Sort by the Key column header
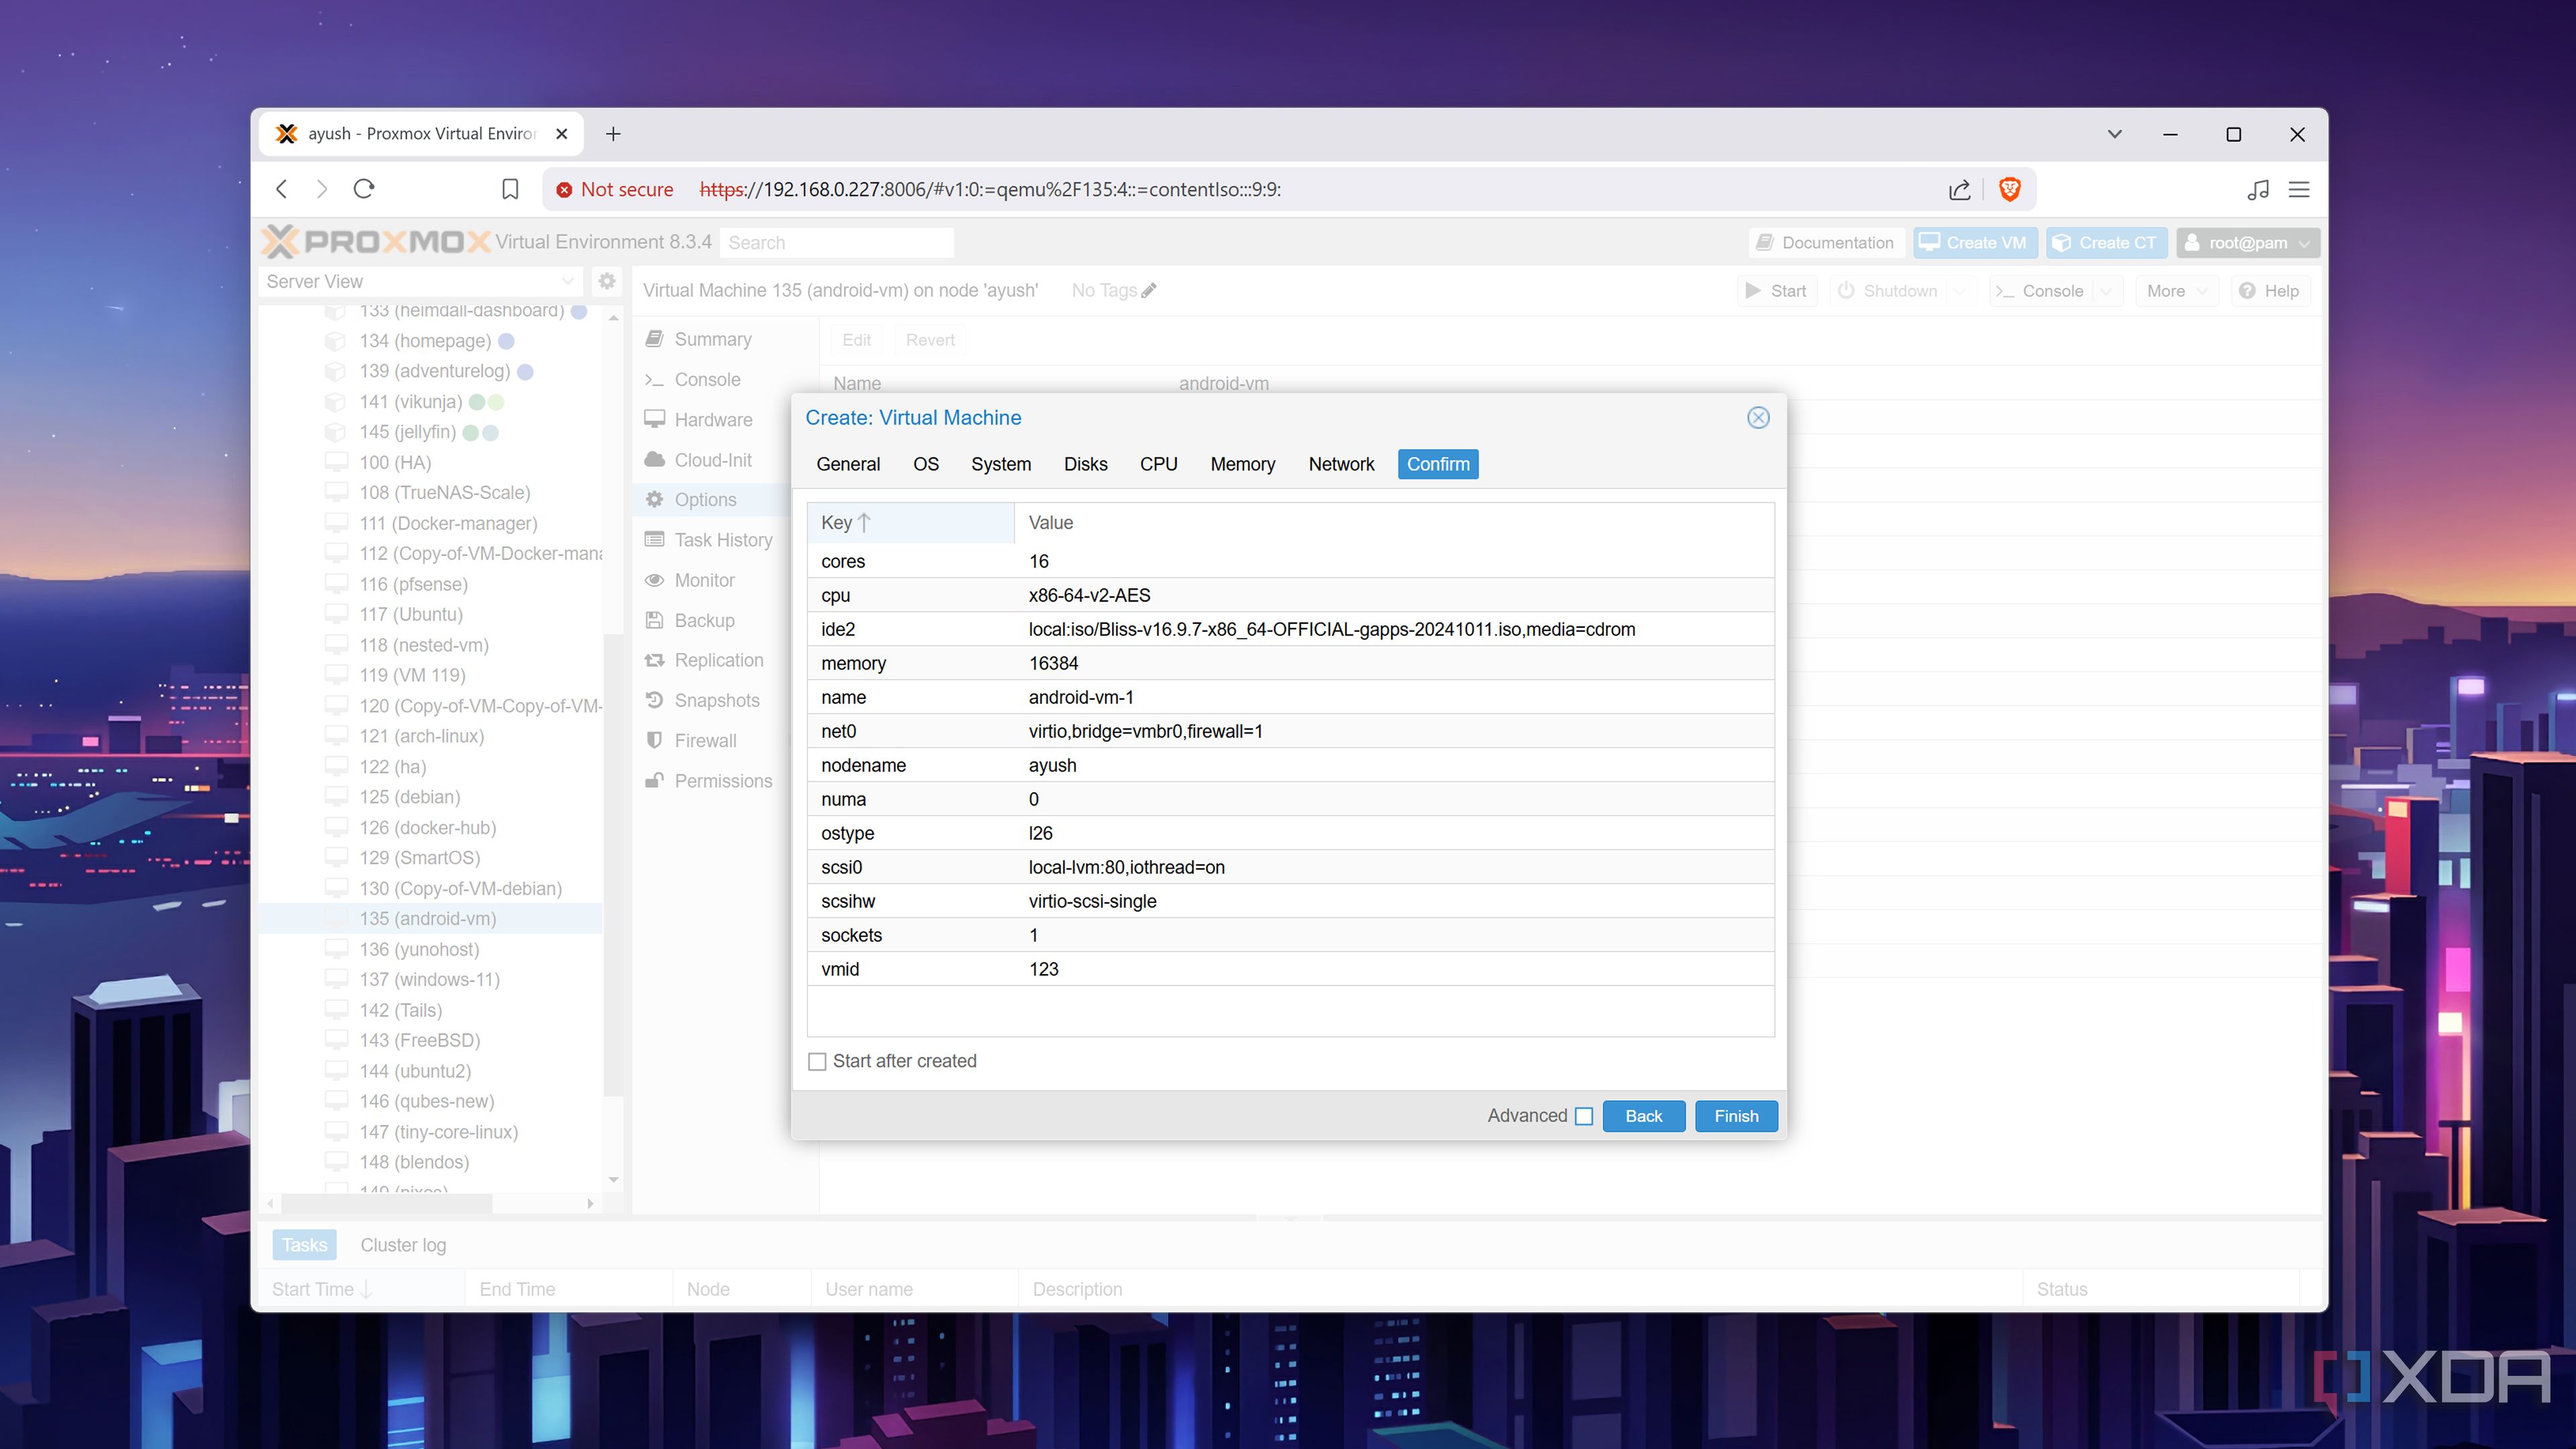Image resolution: width=2576 pixels, height=1449 pixels. 910,523
